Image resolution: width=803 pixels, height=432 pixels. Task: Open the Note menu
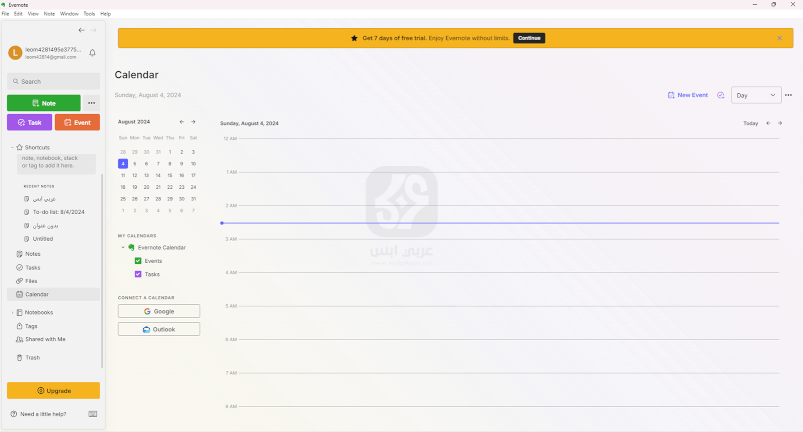tap(49, 14)
